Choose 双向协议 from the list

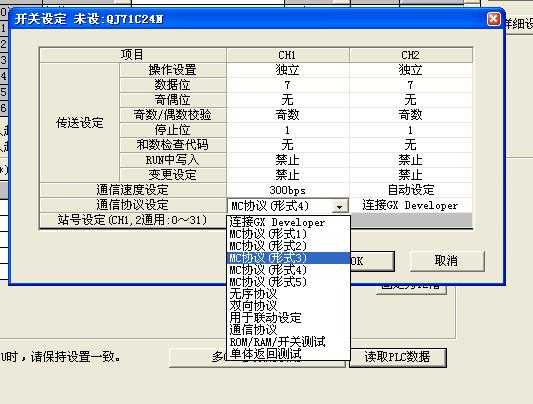pyautogui.click(x=288, y=305)
